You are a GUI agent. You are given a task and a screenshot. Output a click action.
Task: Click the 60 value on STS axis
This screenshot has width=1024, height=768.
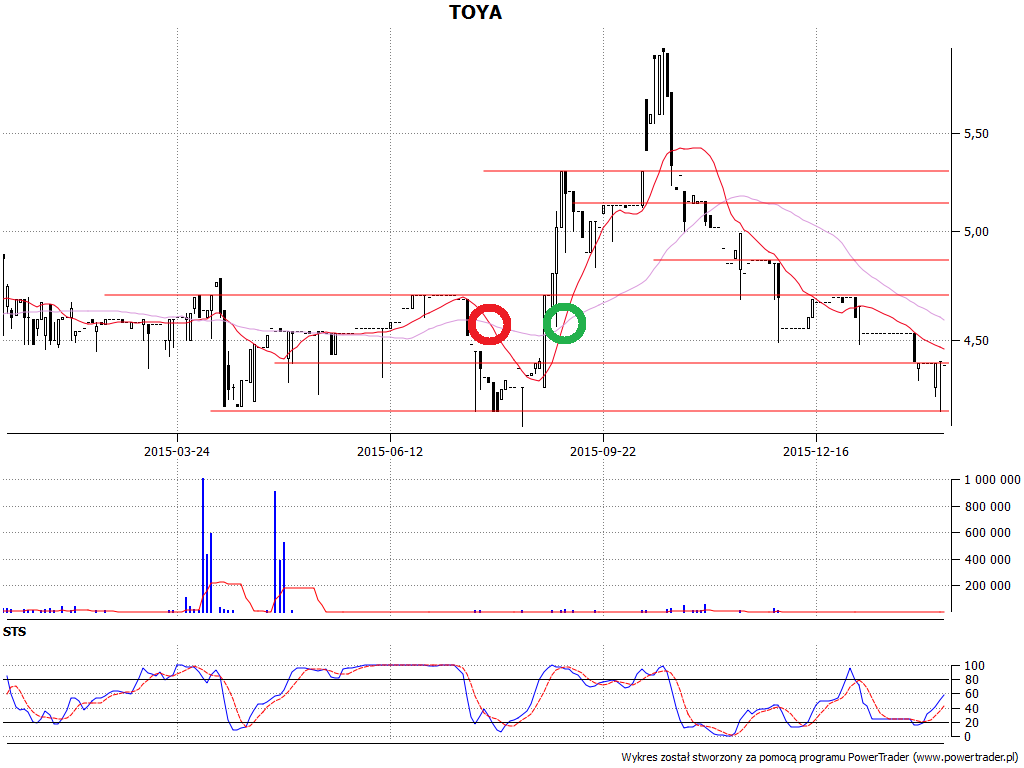point(970,694)
